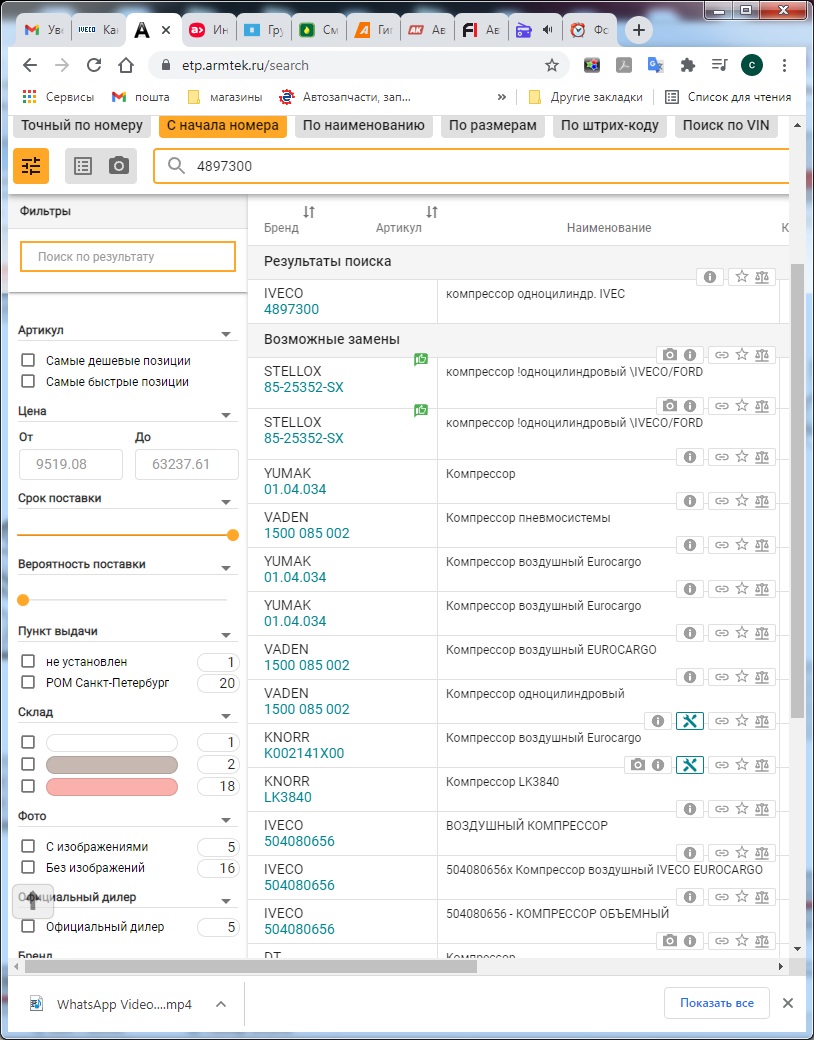
Task: Bookmark this page star icon
Action: [552, 65]
